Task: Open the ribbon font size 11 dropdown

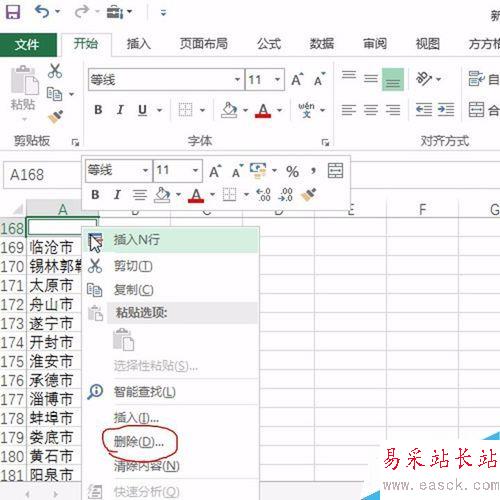Action: pyautogui.click(x=277, y=80)
